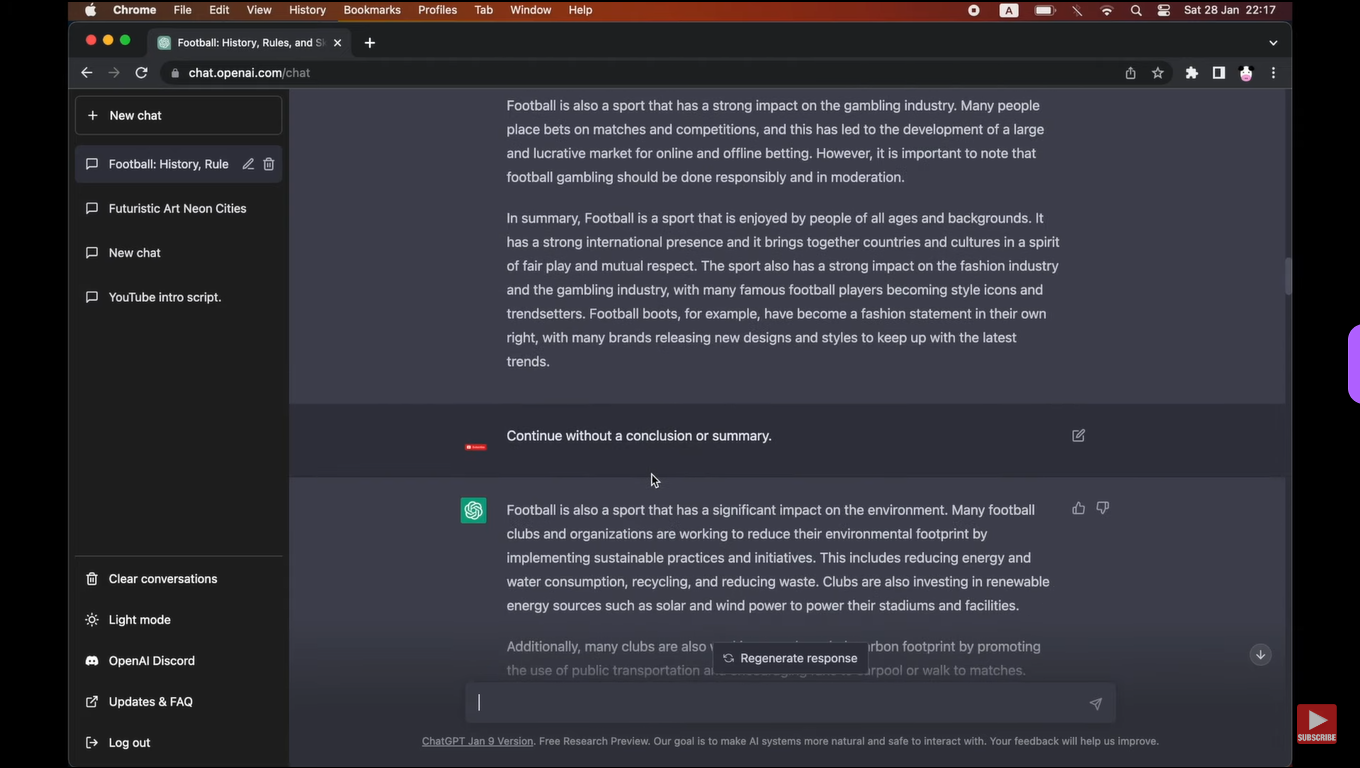Rename the Football chat with pencil icon

pyautogui.click(x=248, y=164)
